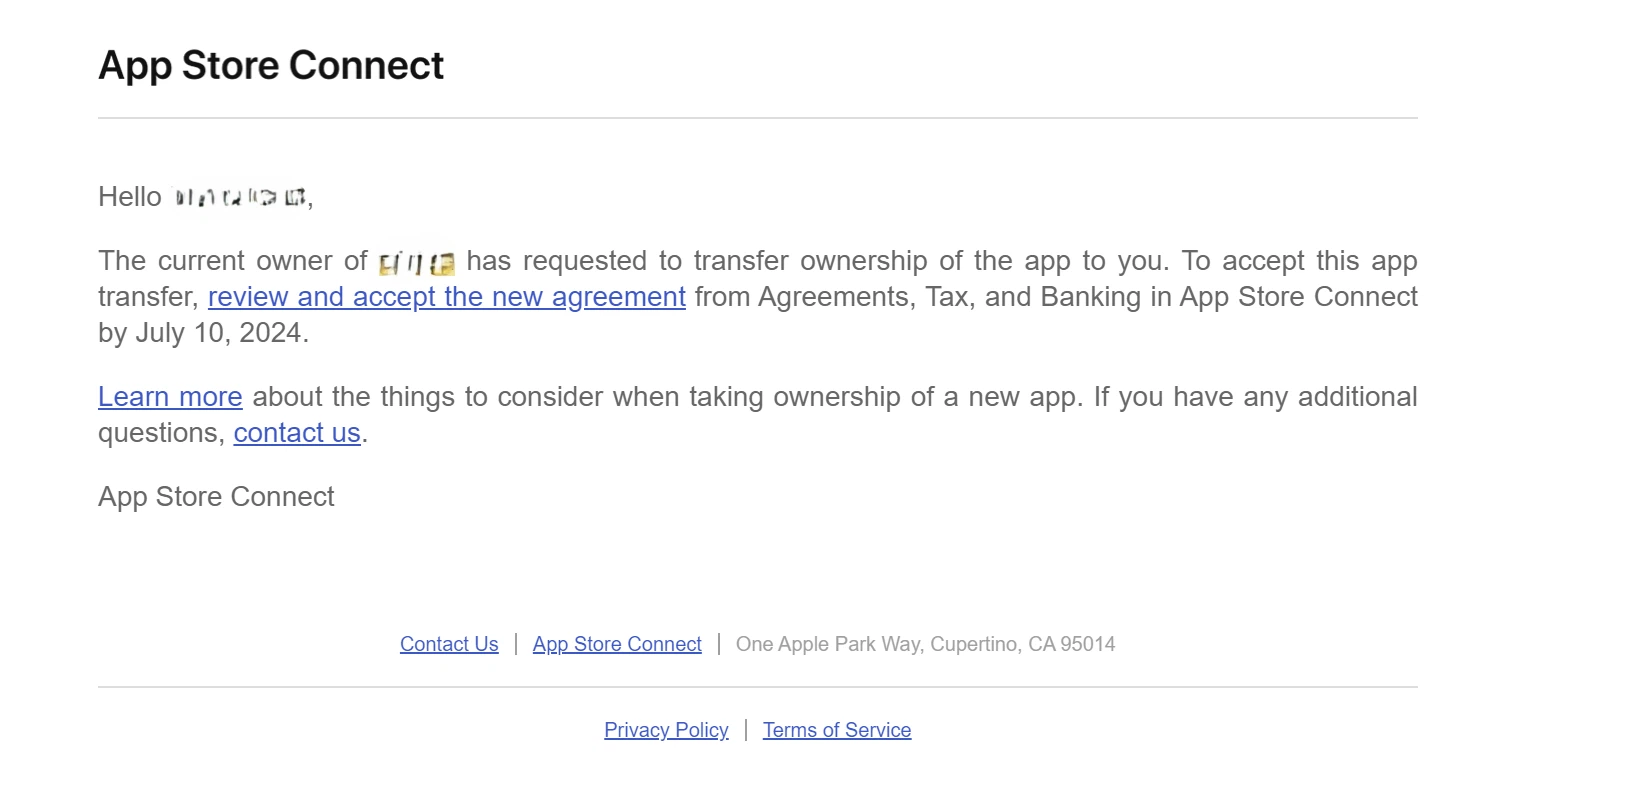Click the blurred recipient name after Hello

[240, 197]
